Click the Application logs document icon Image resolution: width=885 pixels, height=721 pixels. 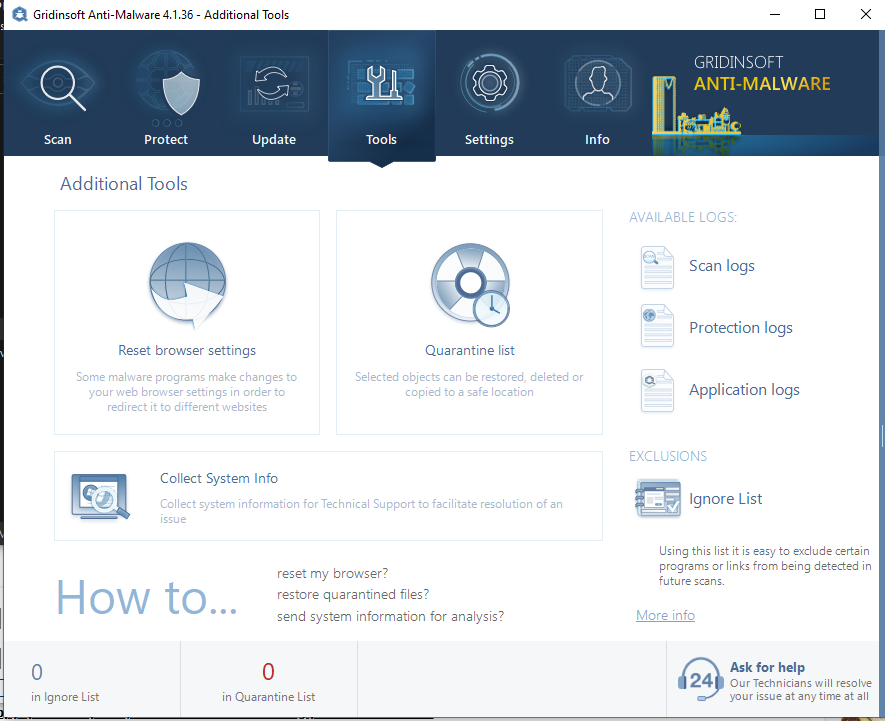(x=657, y=390)
